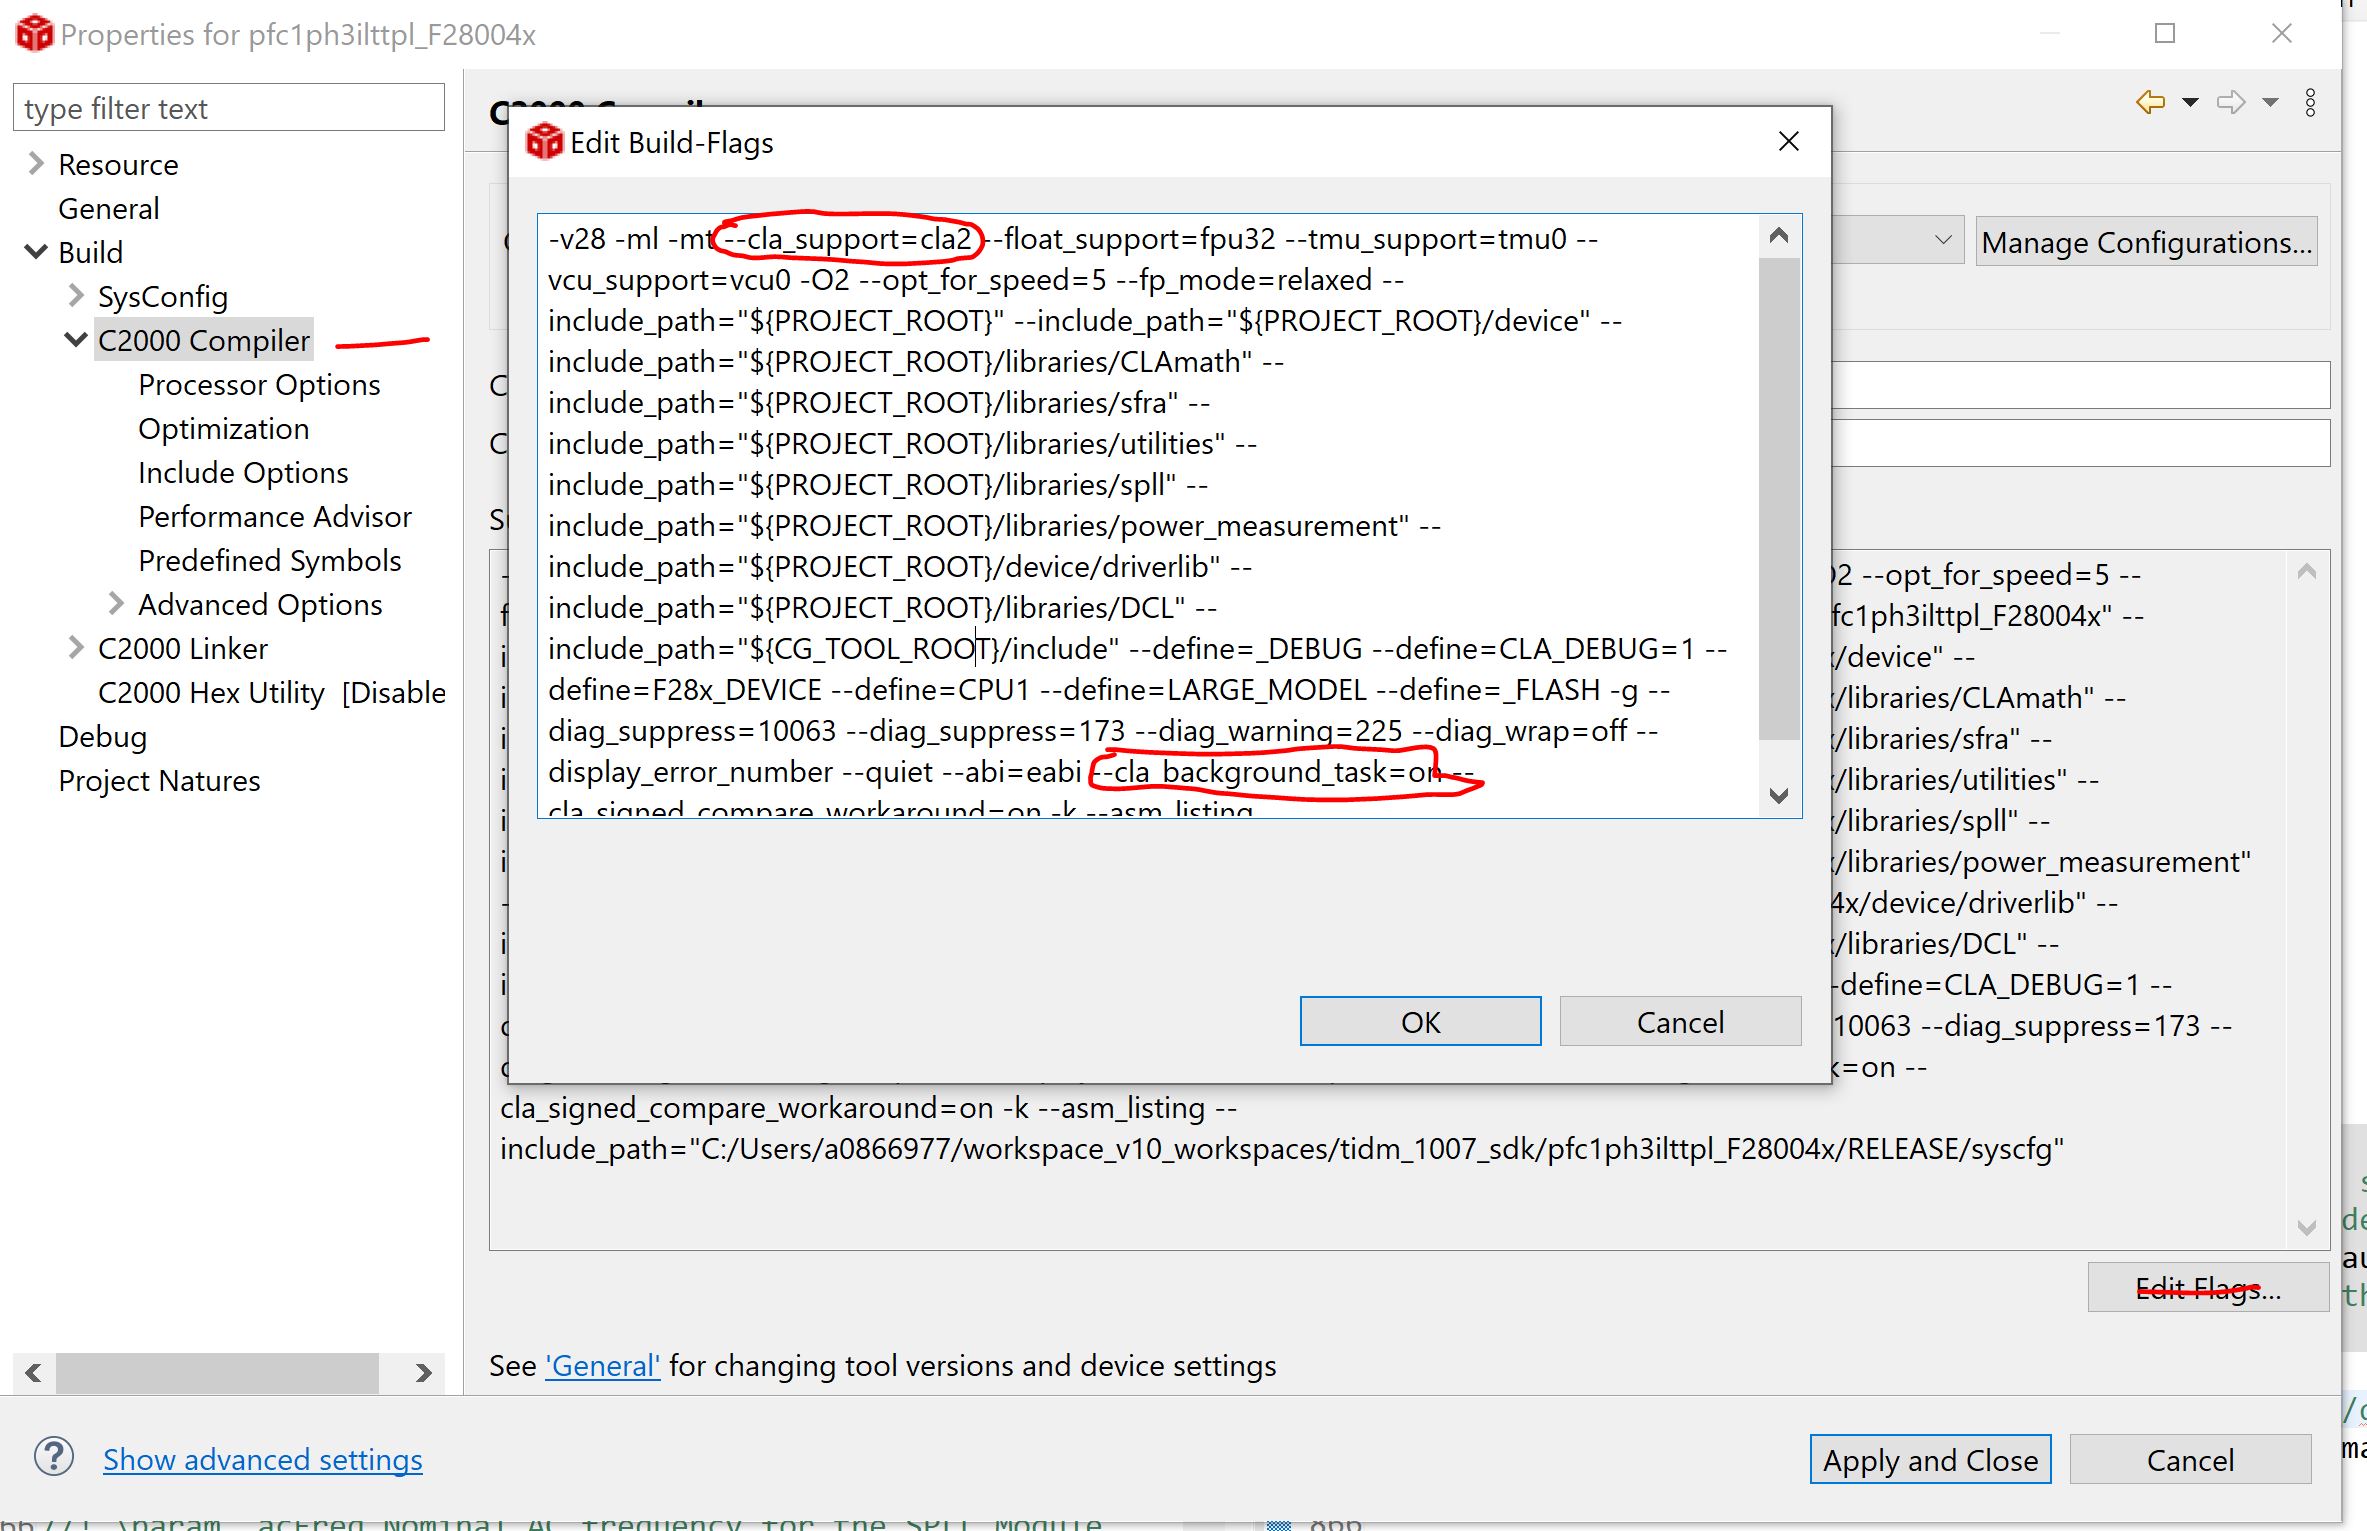Close the Edit Build-Flags dialog
The image size is (2367, 1531).
[1788, 142]
